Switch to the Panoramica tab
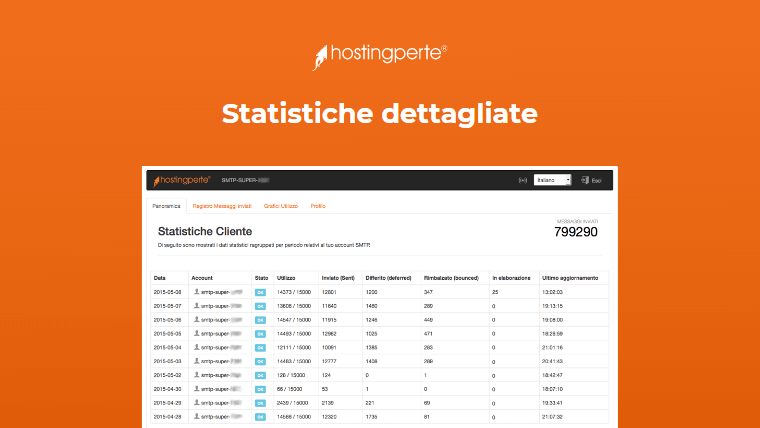The width and height of the screenshot is (760, 428). [166, 206]
